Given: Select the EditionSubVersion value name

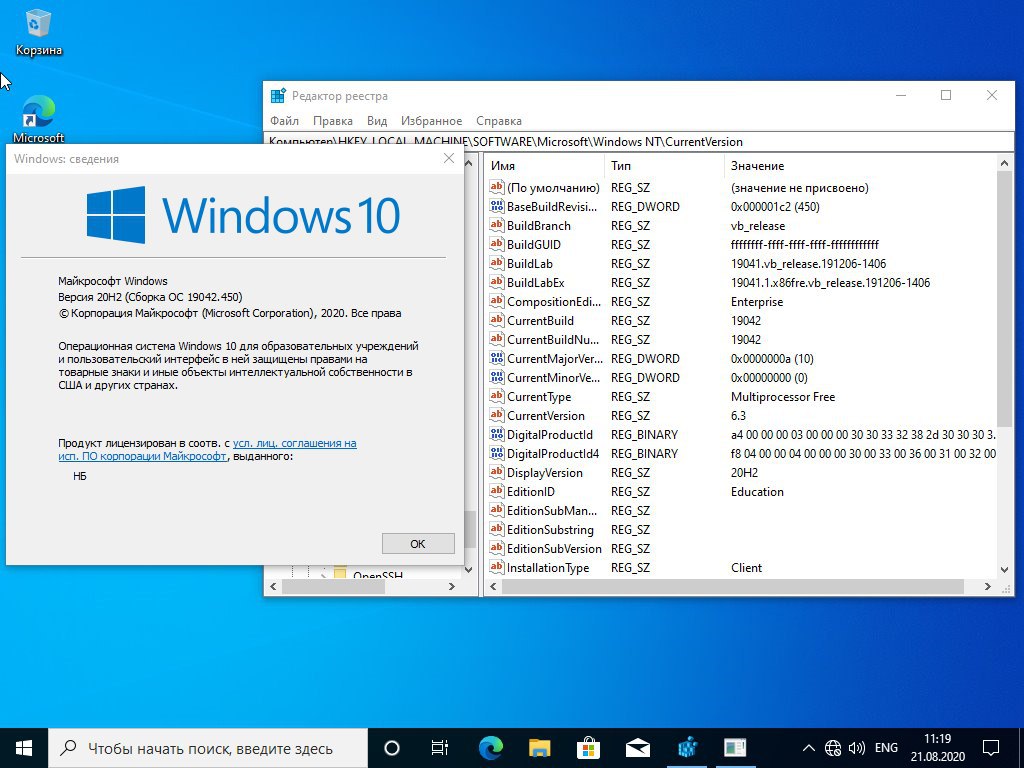Looking at the screenshot, I should click(554, 548).
